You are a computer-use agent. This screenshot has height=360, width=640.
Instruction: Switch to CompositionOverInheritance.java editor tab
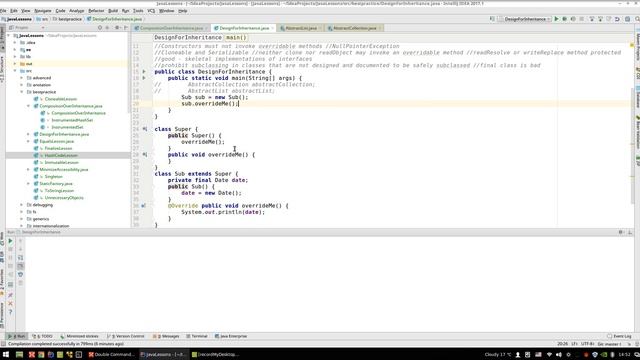point(171,28)
